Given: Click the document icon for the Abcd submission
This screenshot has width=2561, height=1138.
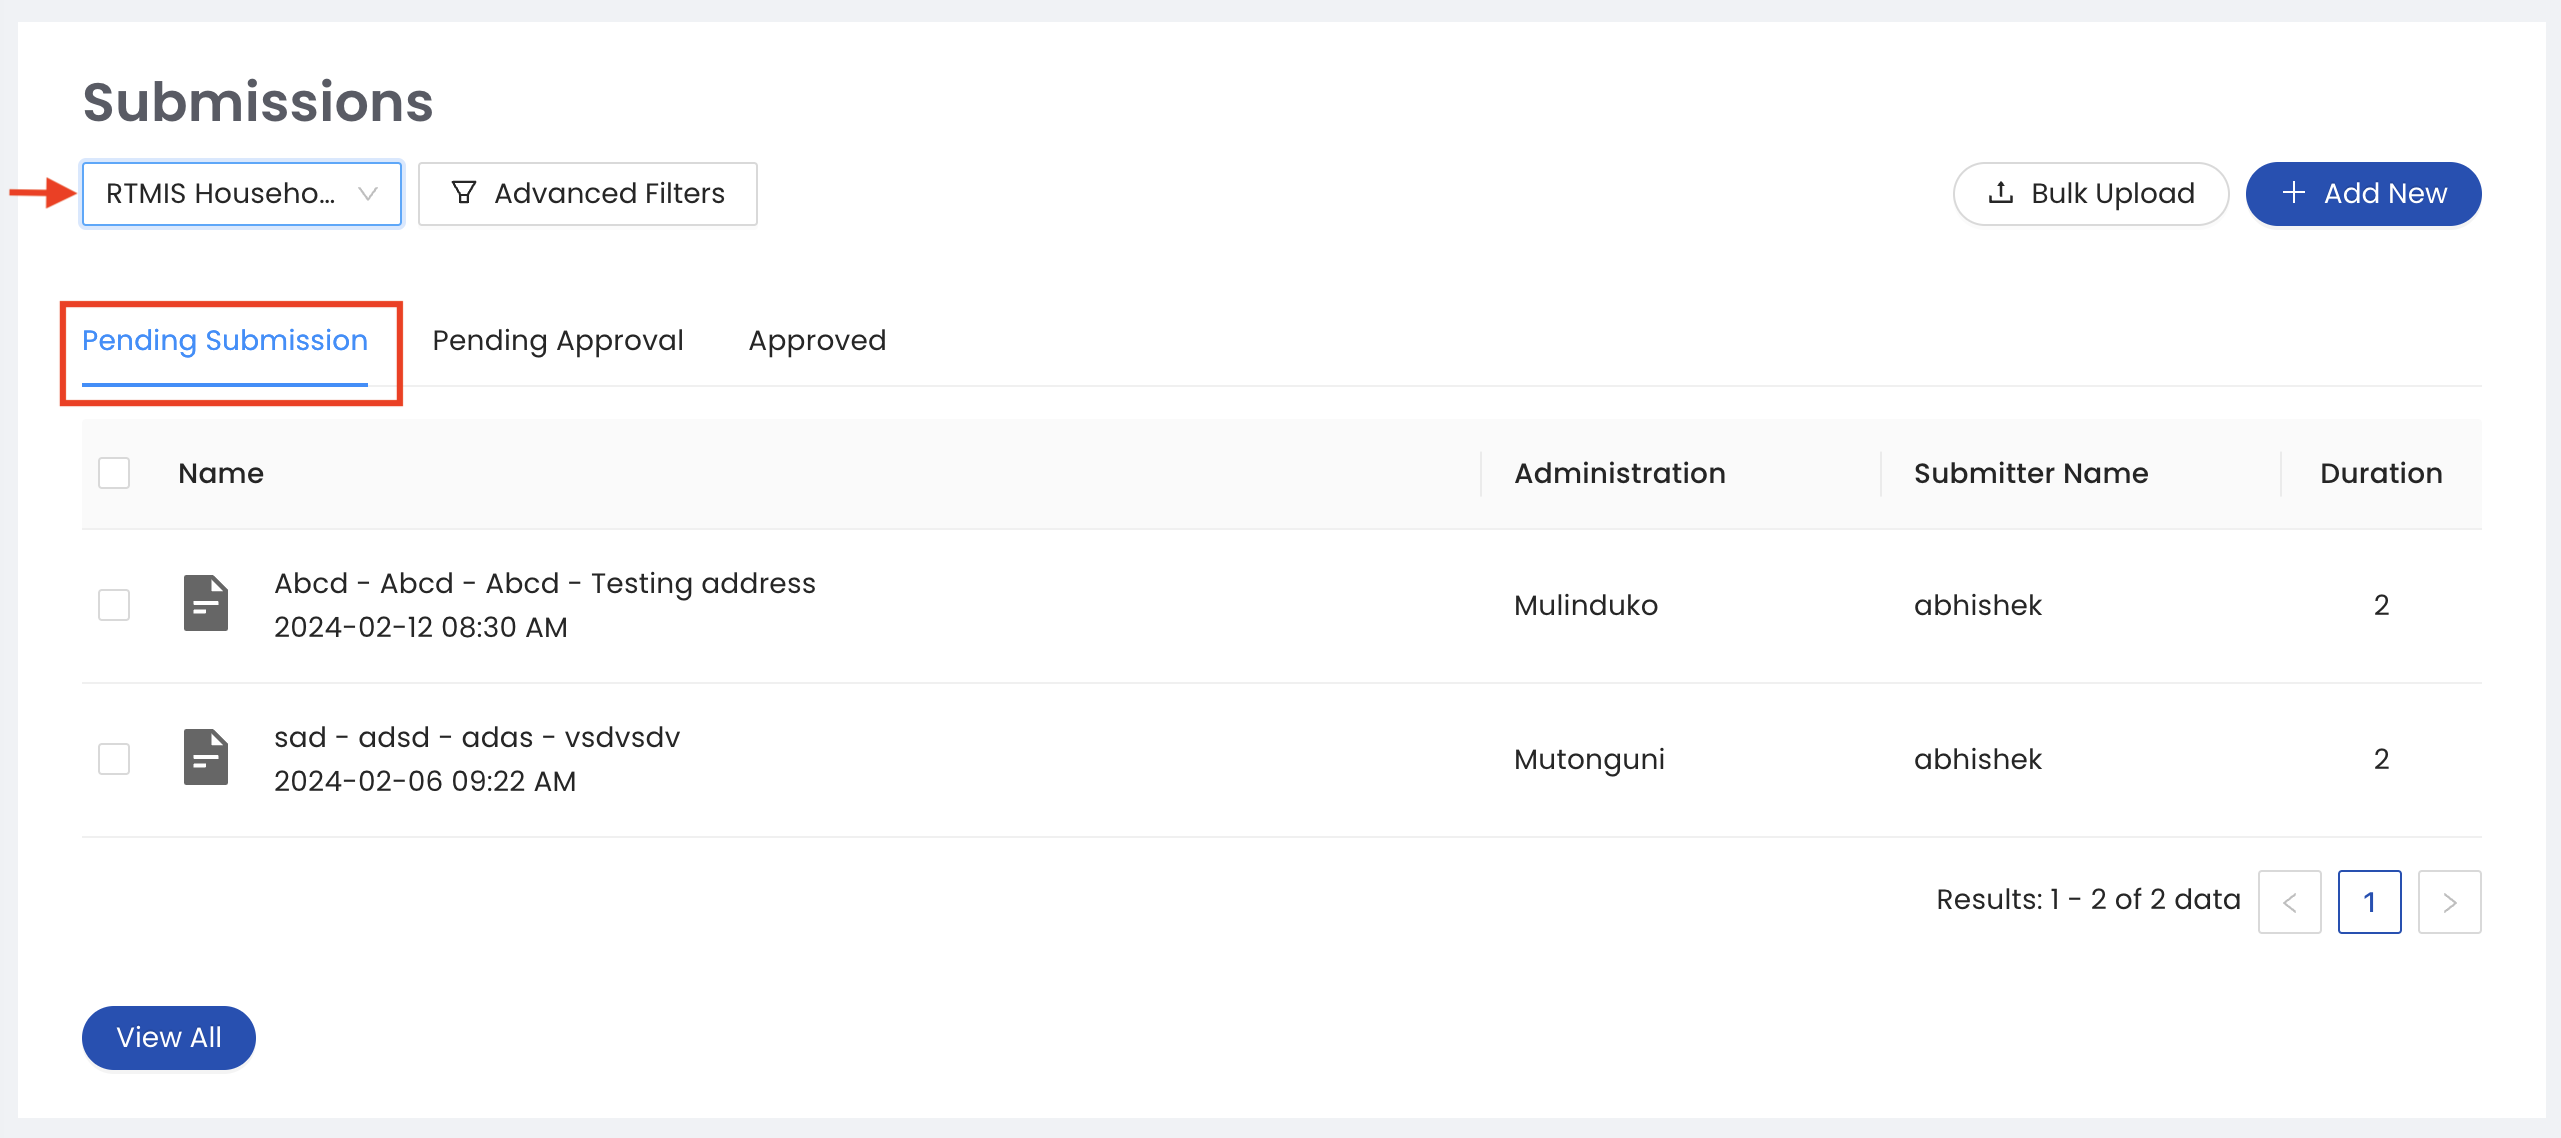Looking at the screenshot, I should point(205,604).
